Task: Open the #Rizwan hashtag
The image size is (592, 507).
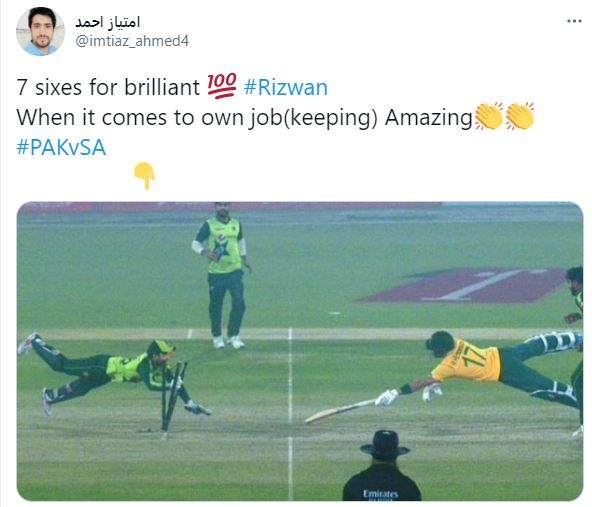Action: [285, 87]
